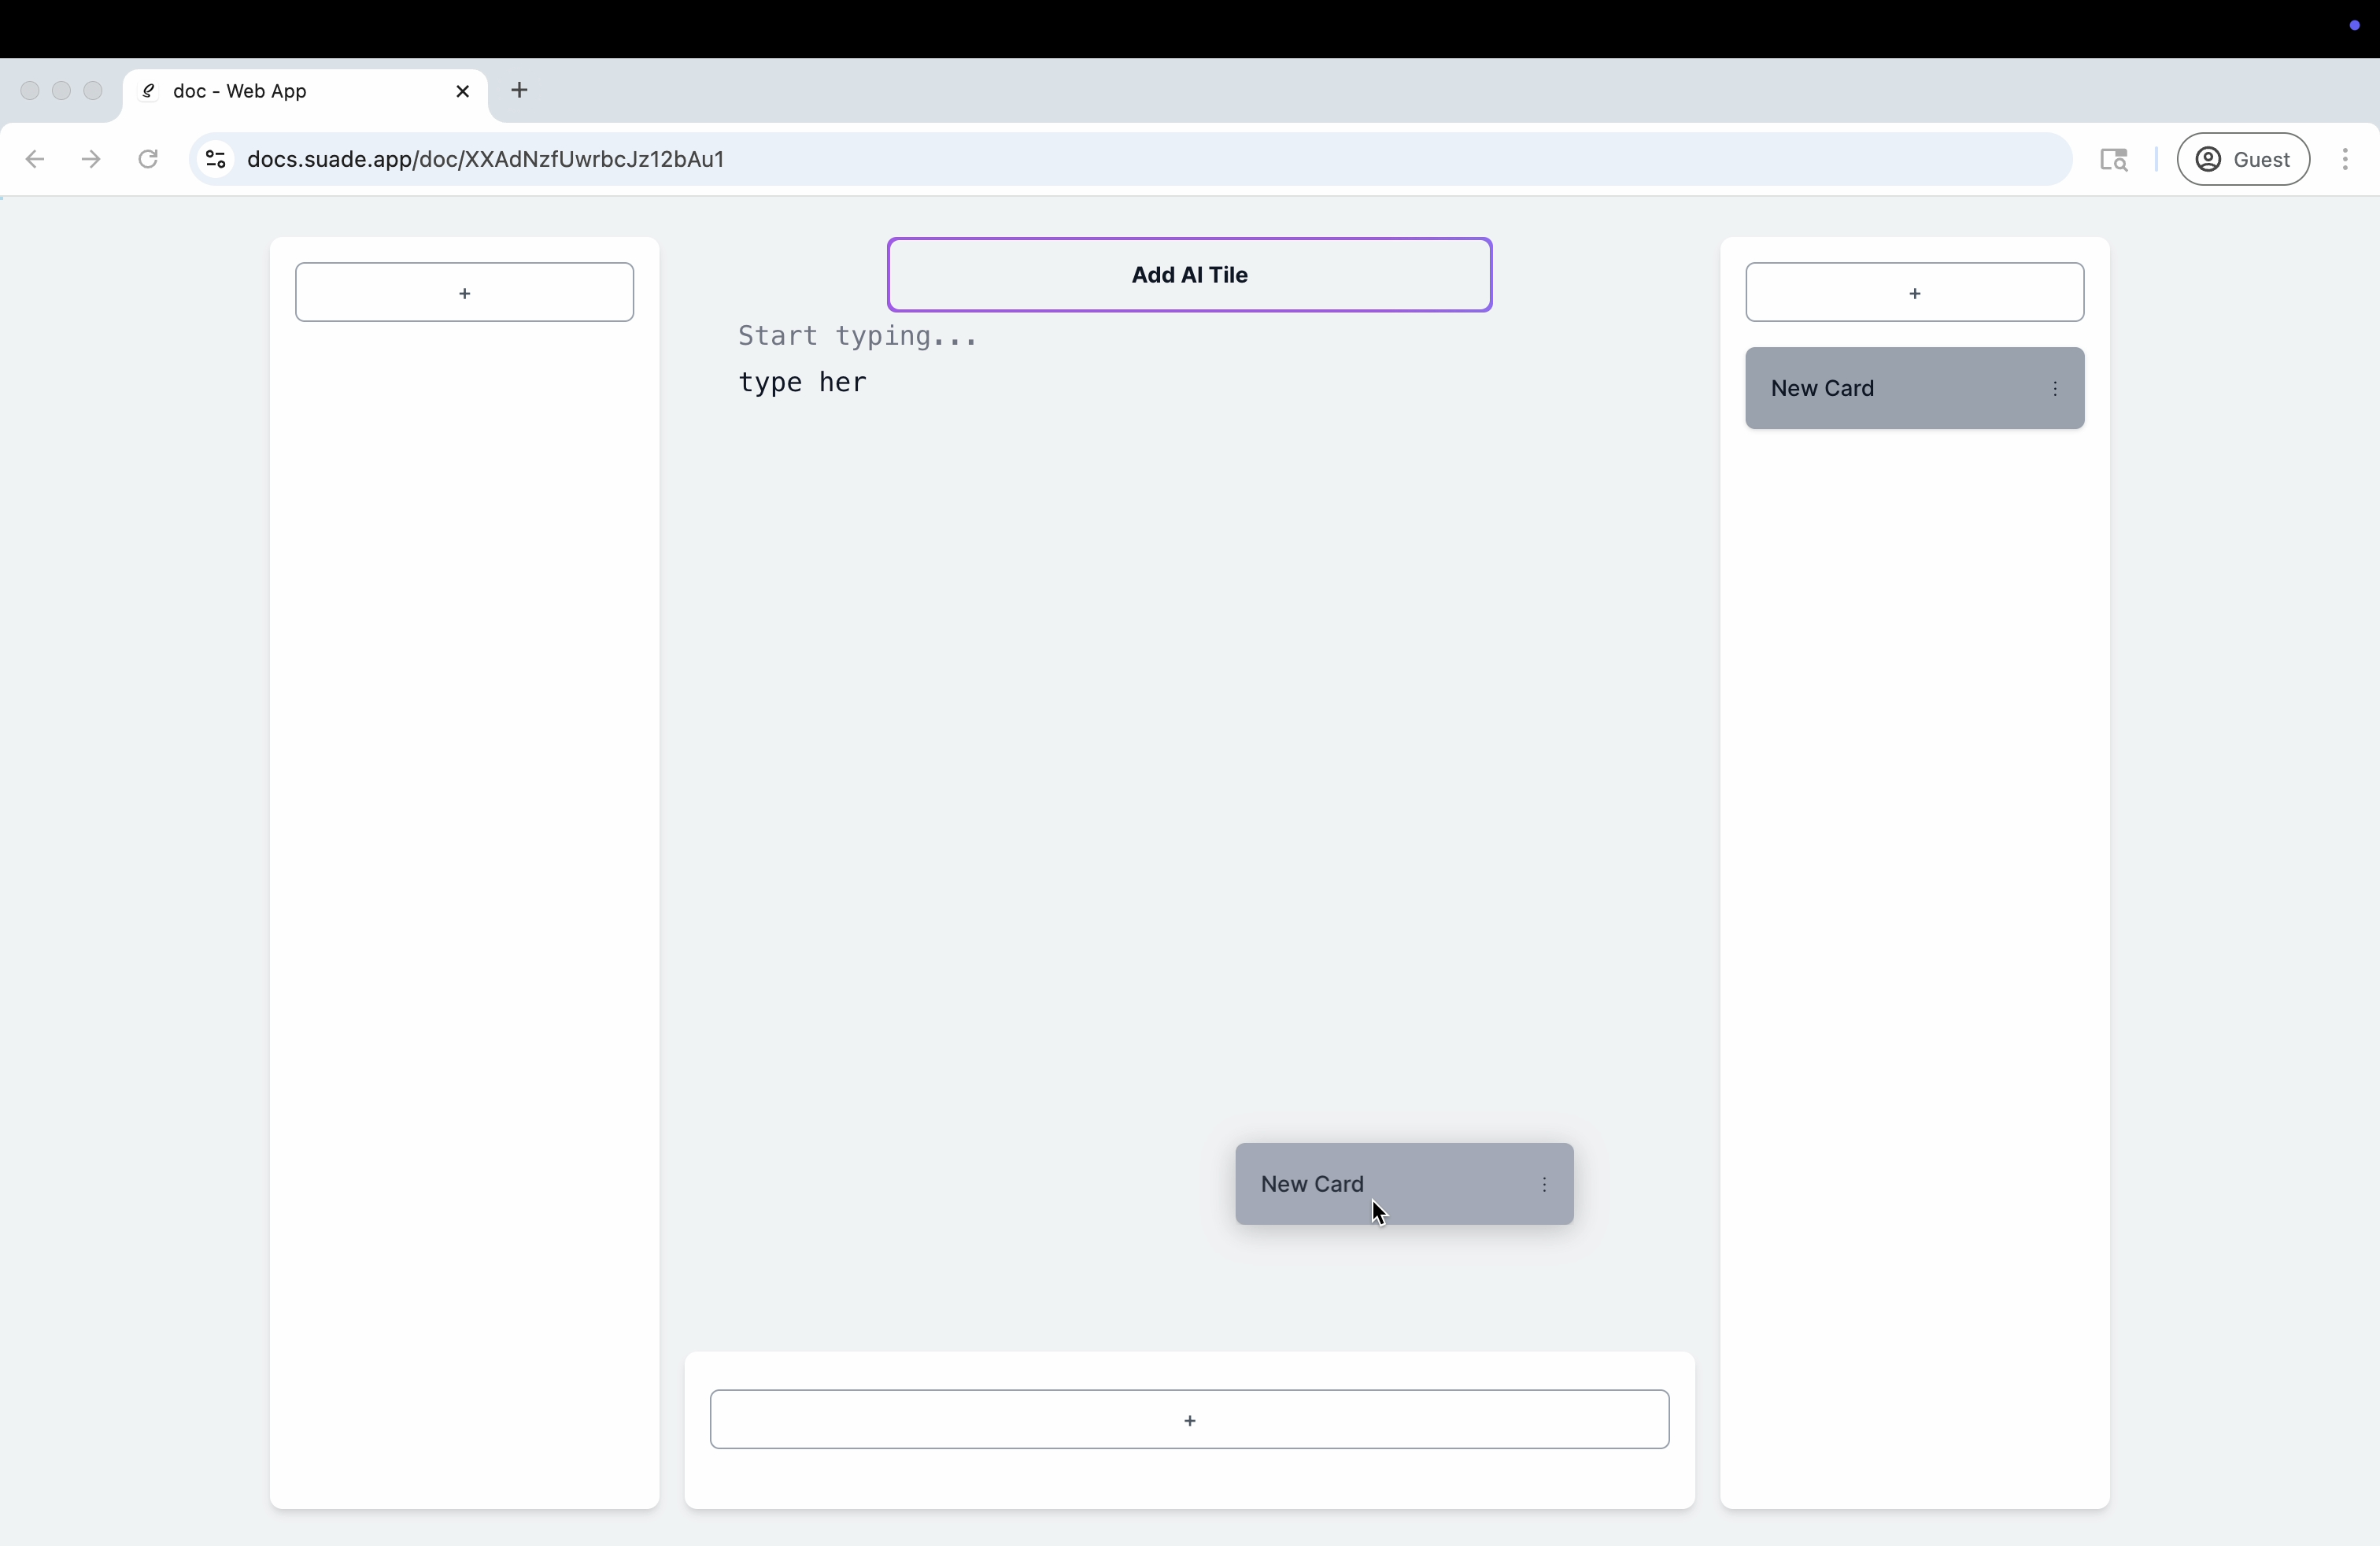Go forward to next page

point(91,159)
